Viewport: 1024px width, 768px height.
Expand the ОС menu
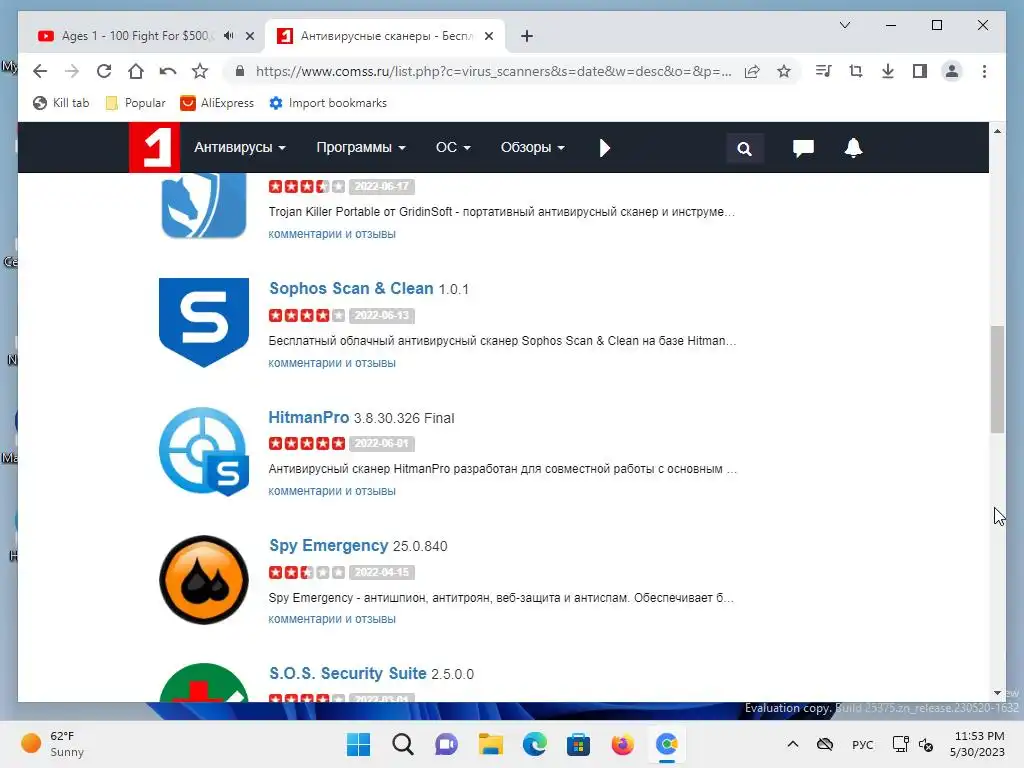(453, 148)
